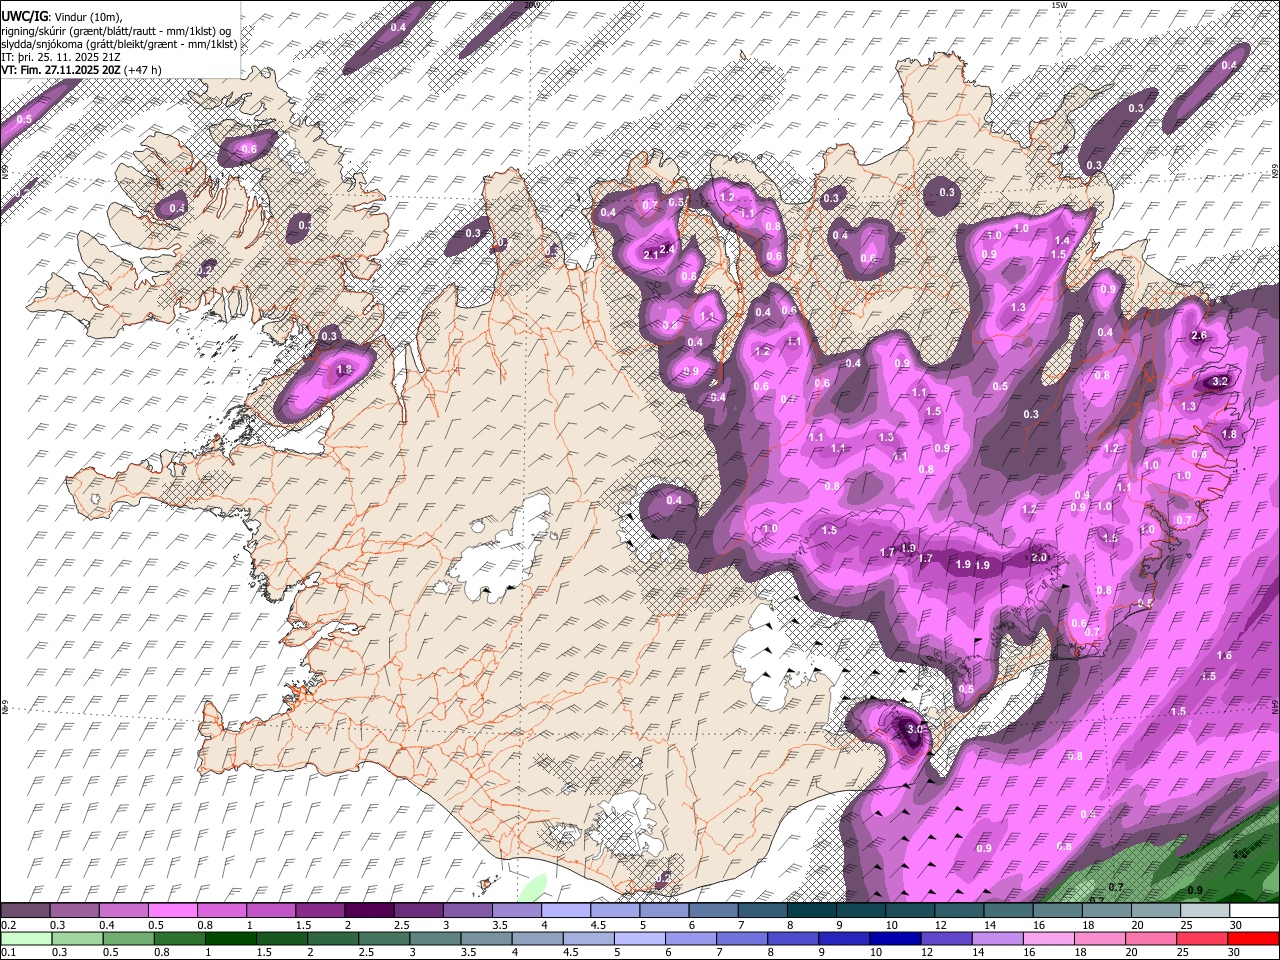Viewport: 1280px width, 960px height.
Task: Click the 2.6 snowfall value on the map
Action: [x=1200, y=336]
